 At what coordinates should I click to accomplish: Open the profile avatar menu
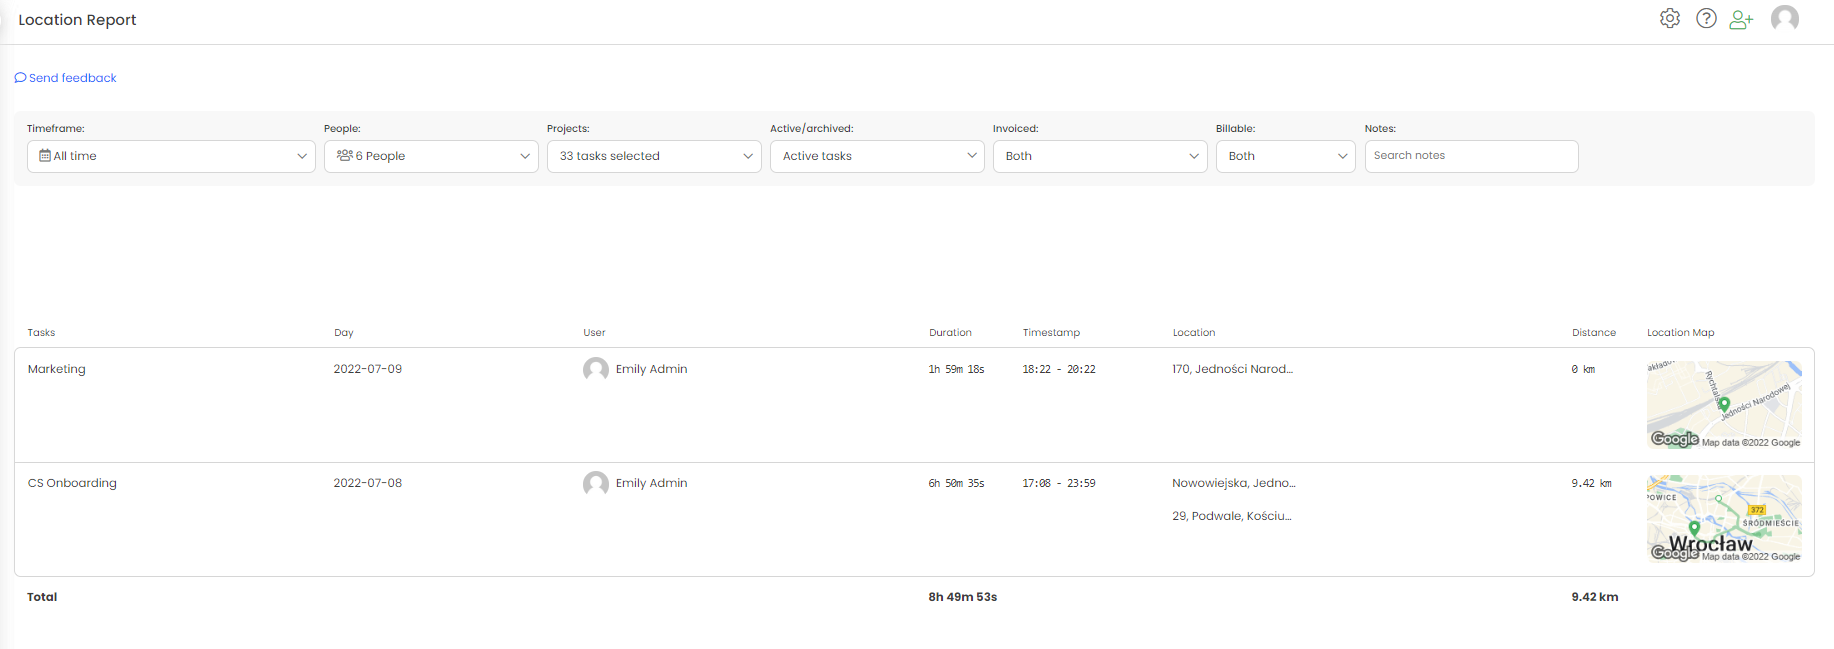[1785, 18]
